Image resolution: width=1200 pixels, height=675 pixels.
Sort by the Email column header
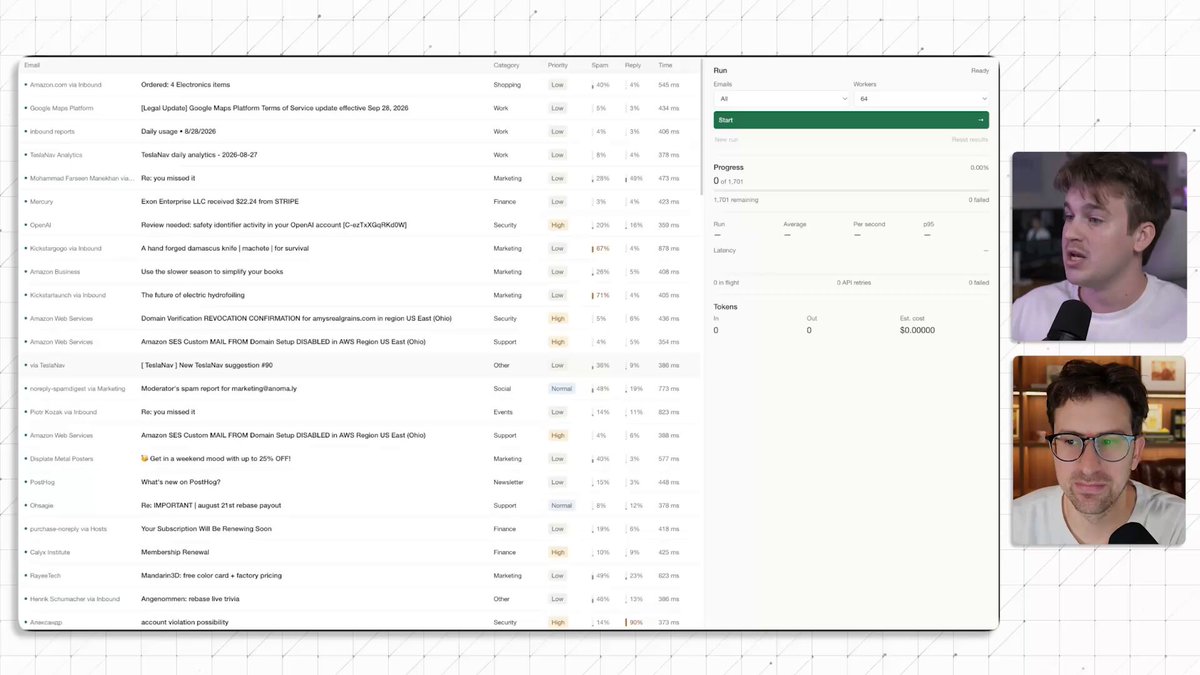32,65
